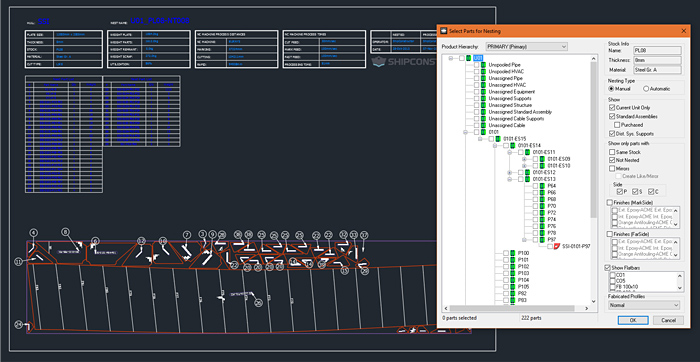Select the Unassigned Structure tree item

click(510, 105)
